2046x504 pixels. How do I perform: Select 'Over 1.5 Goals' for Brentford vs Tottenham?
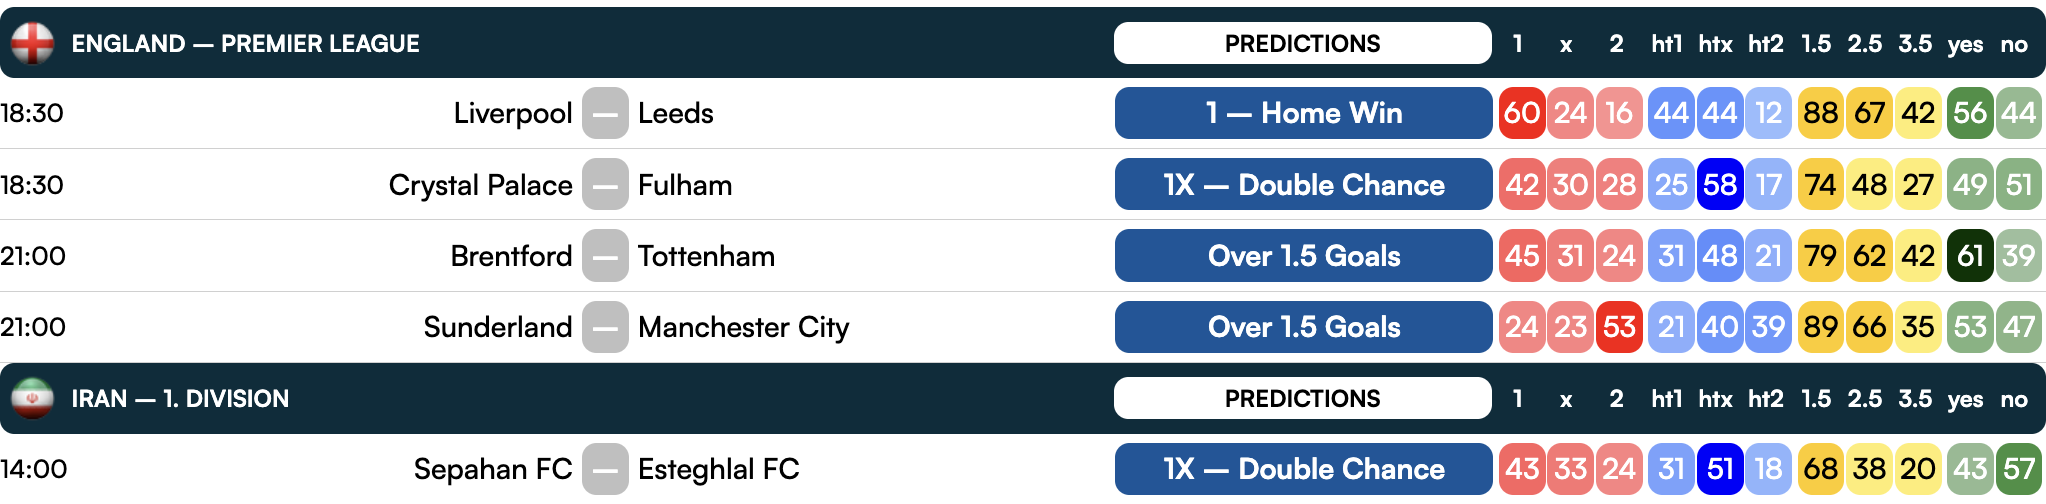(x=1303, y=256)
